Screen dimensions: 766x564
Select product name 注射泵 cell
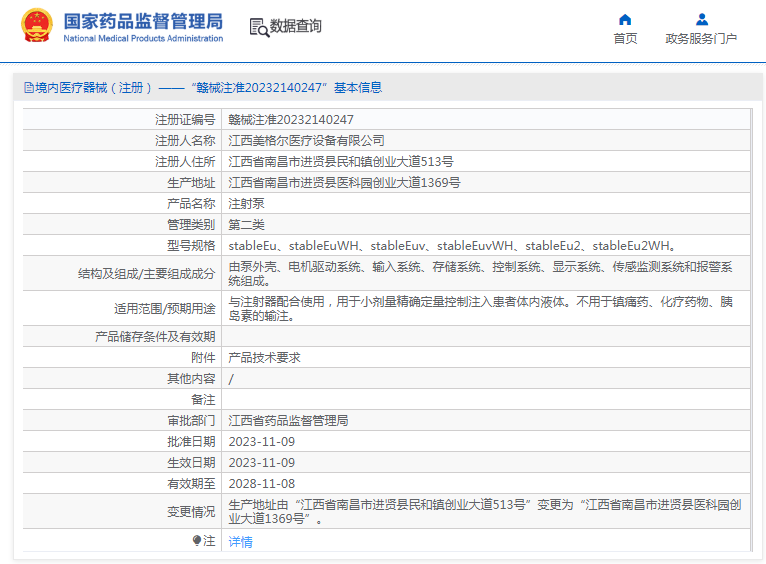click(486, 204)
